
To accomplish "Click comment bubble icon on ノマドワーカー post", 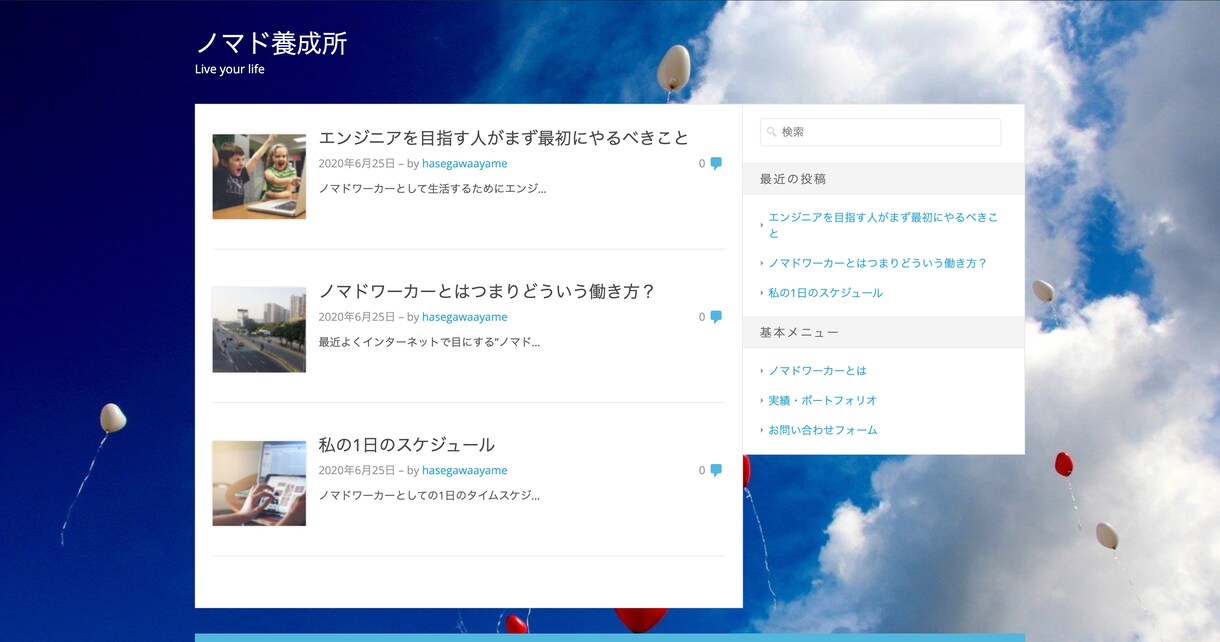I will click(x=716, y=317).
